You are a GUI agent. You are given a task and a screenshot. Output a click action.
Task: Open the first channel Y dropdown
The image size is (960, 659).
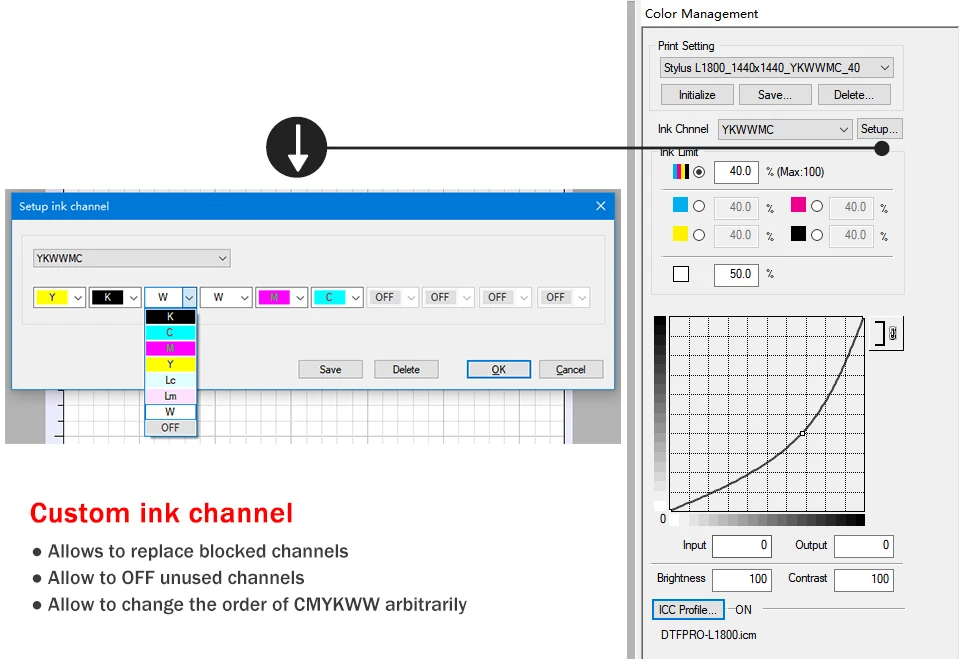pyautogui.click(x=78, y=298)
